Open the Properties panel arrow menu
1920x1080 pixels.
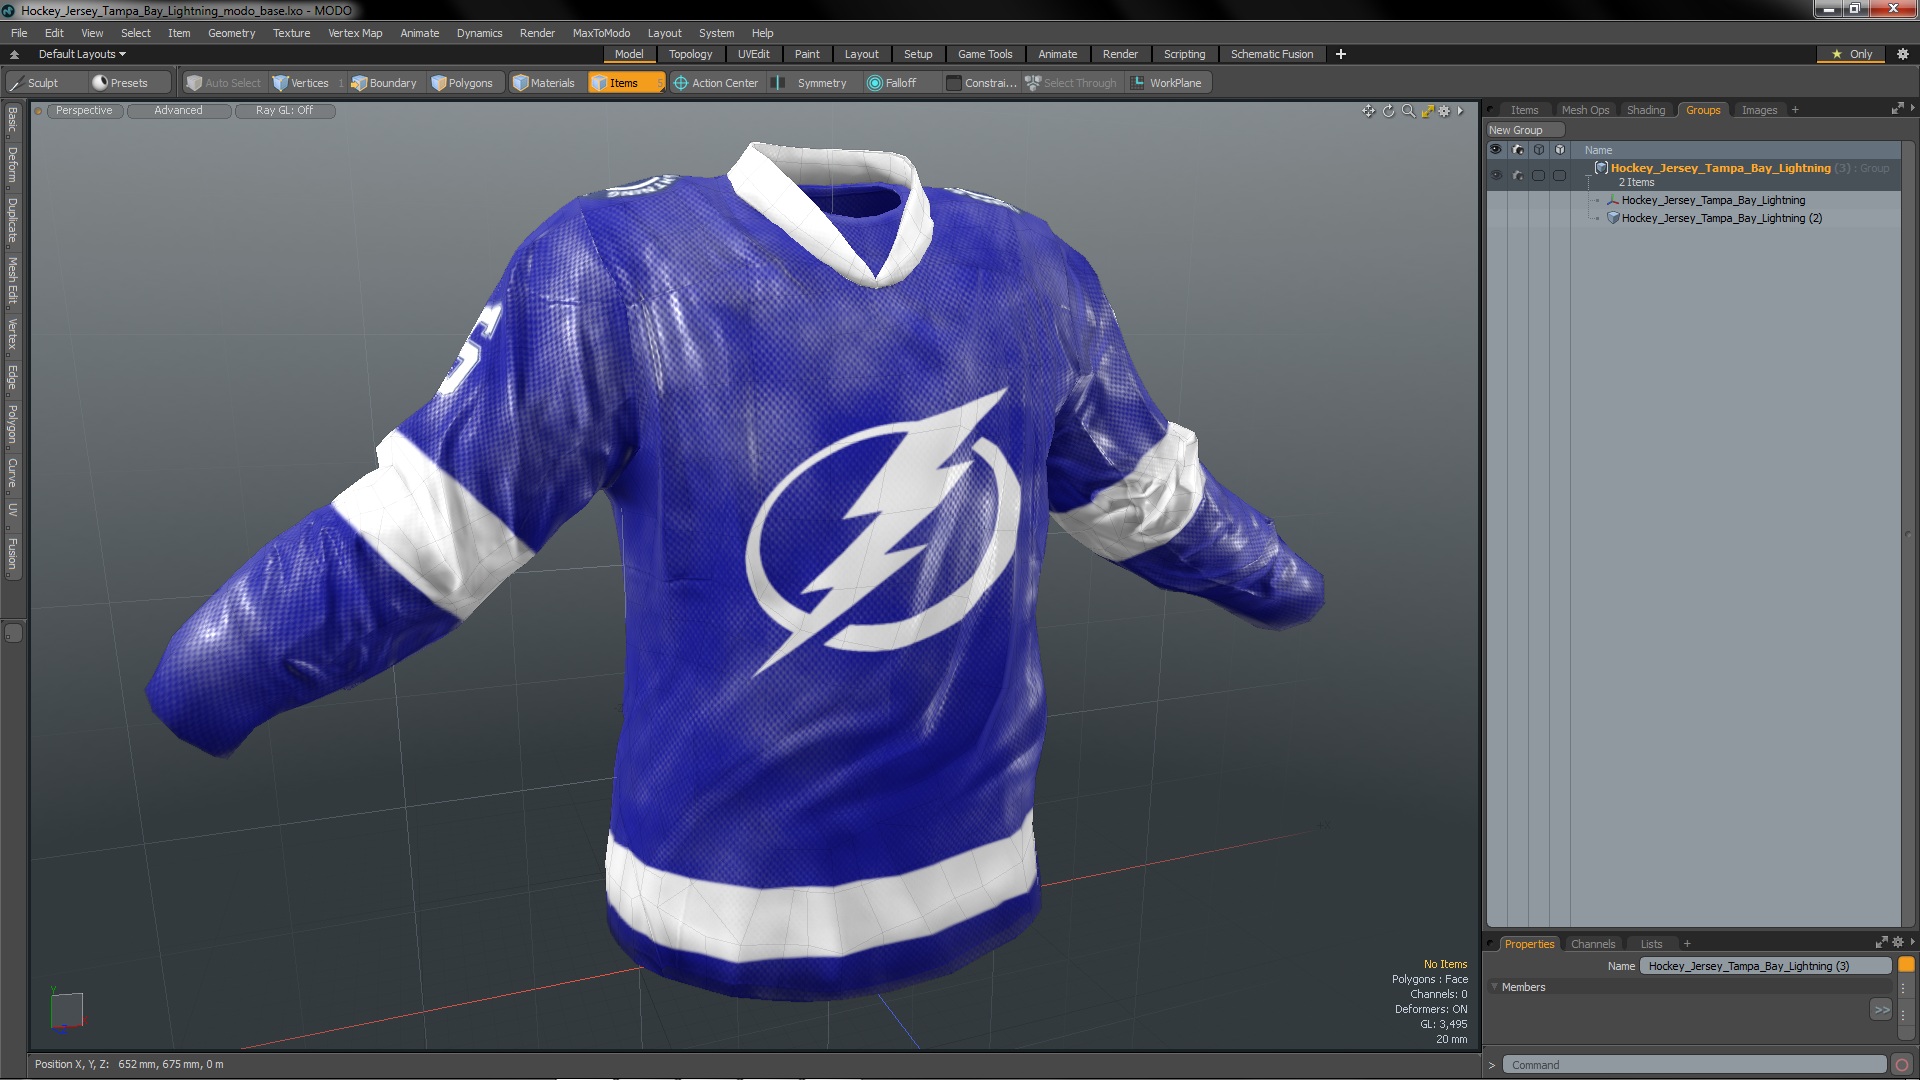tap(1912, 942)
